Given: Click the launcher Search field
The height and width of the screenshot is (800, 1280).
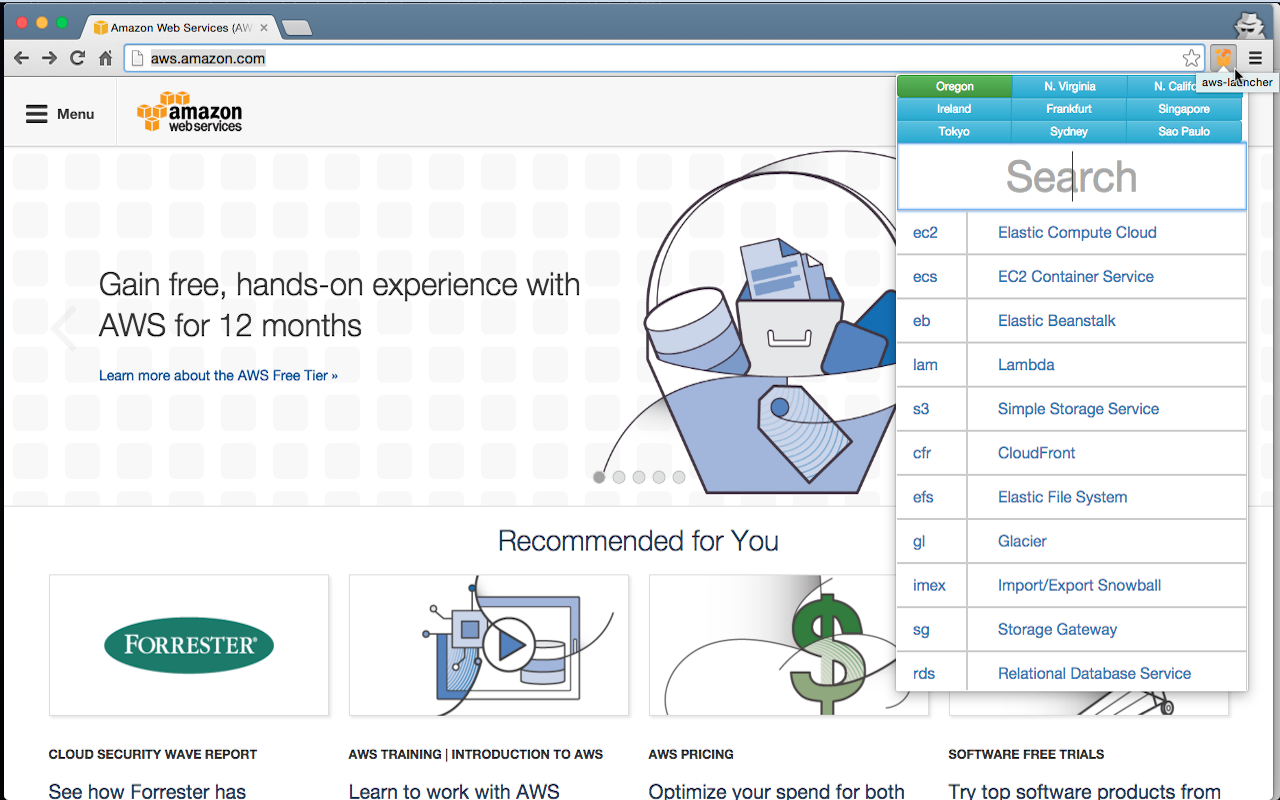Looking at the screenshot, I should pos(1072,177).
